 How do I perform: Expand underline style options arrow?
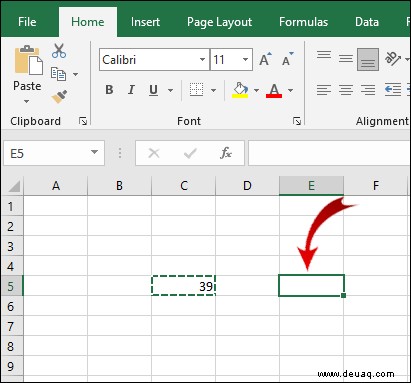170,90
